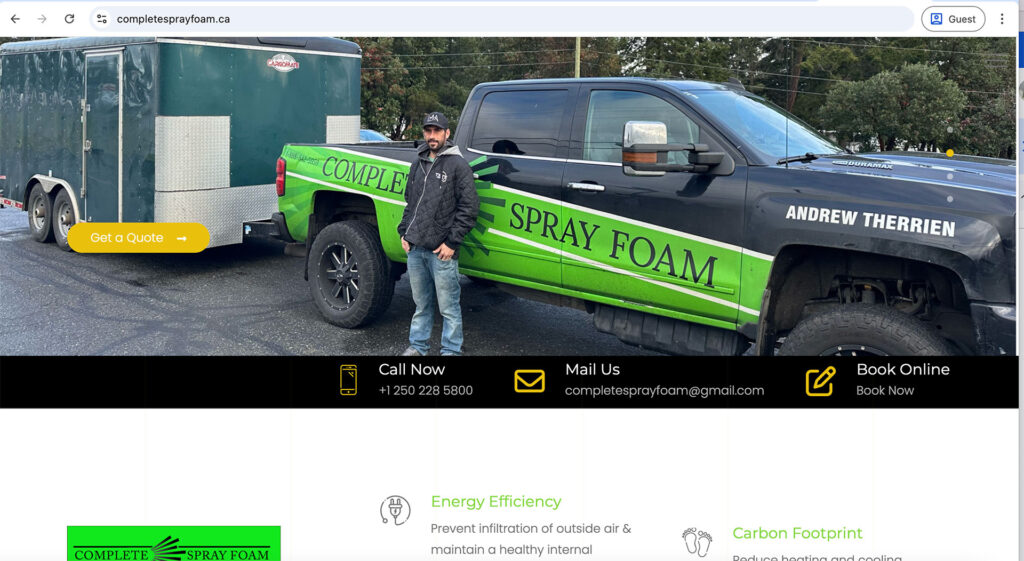Click the completesprayfoam@gmail.com email link

664,391
